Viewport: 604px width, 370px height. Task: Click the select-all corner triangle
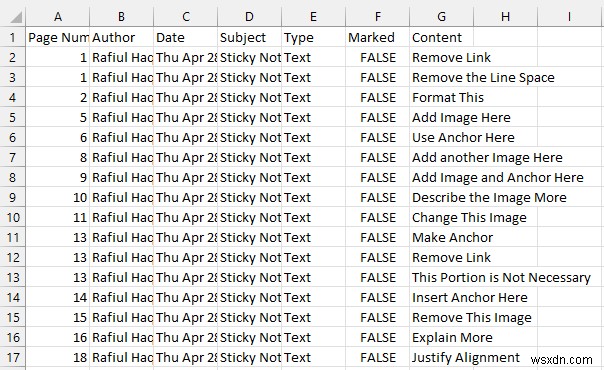coord(15,17)
